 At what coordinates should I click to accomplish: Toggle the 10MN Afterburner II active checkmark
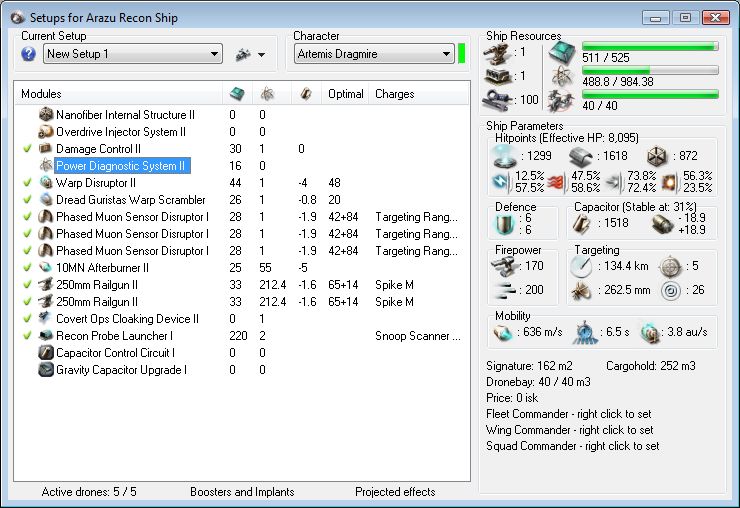coord(27,267)
